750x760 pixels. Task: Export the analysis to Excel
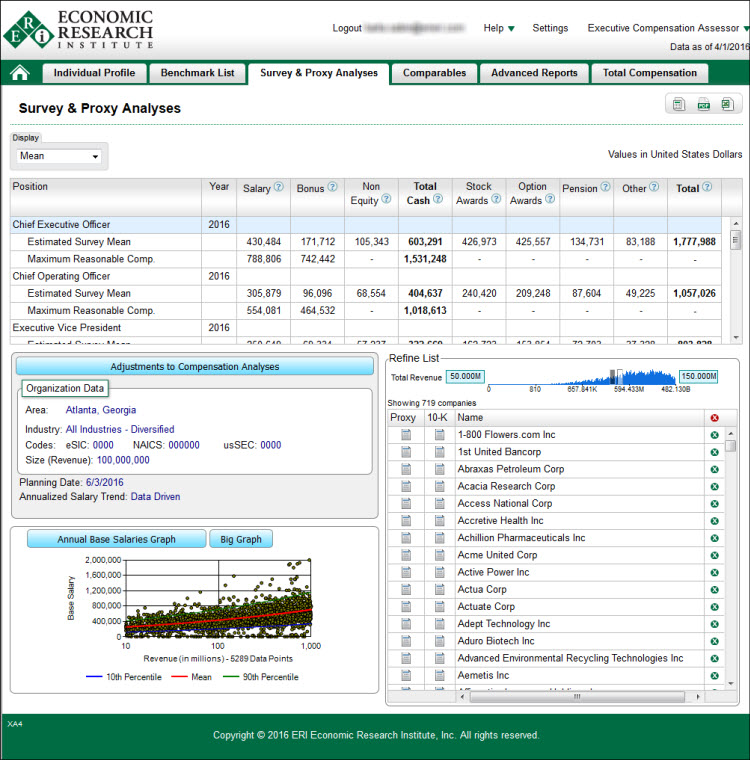pyautogui.click(x=727, y=104)
